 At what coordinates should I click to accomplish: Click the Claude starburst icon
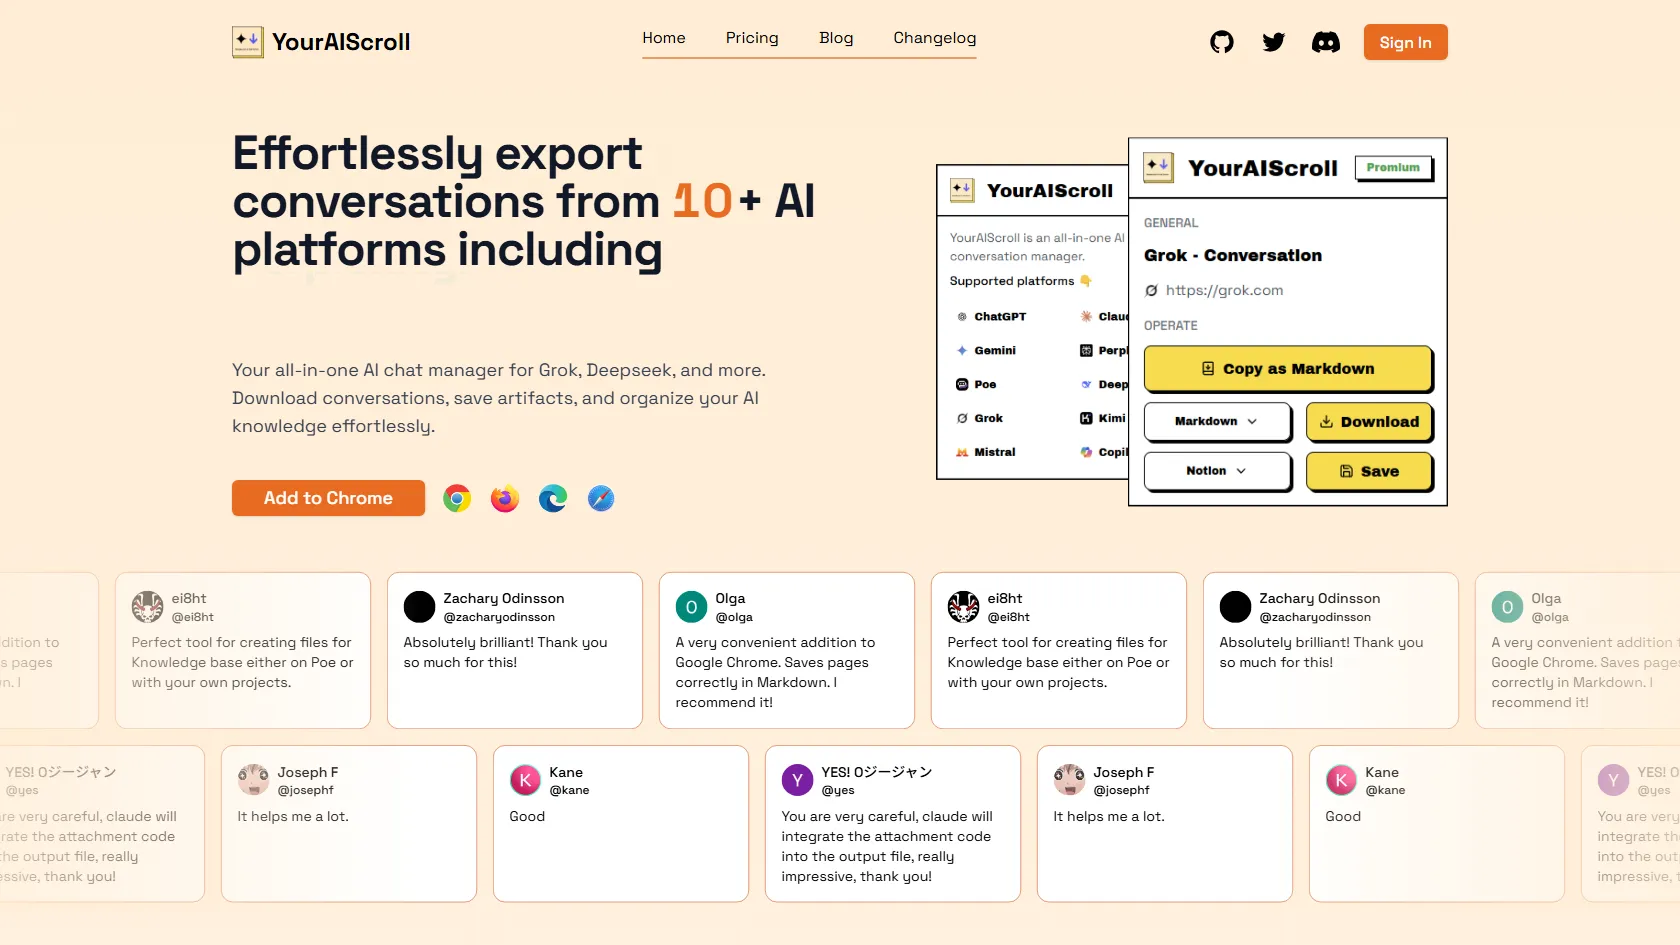(1086, 316)
